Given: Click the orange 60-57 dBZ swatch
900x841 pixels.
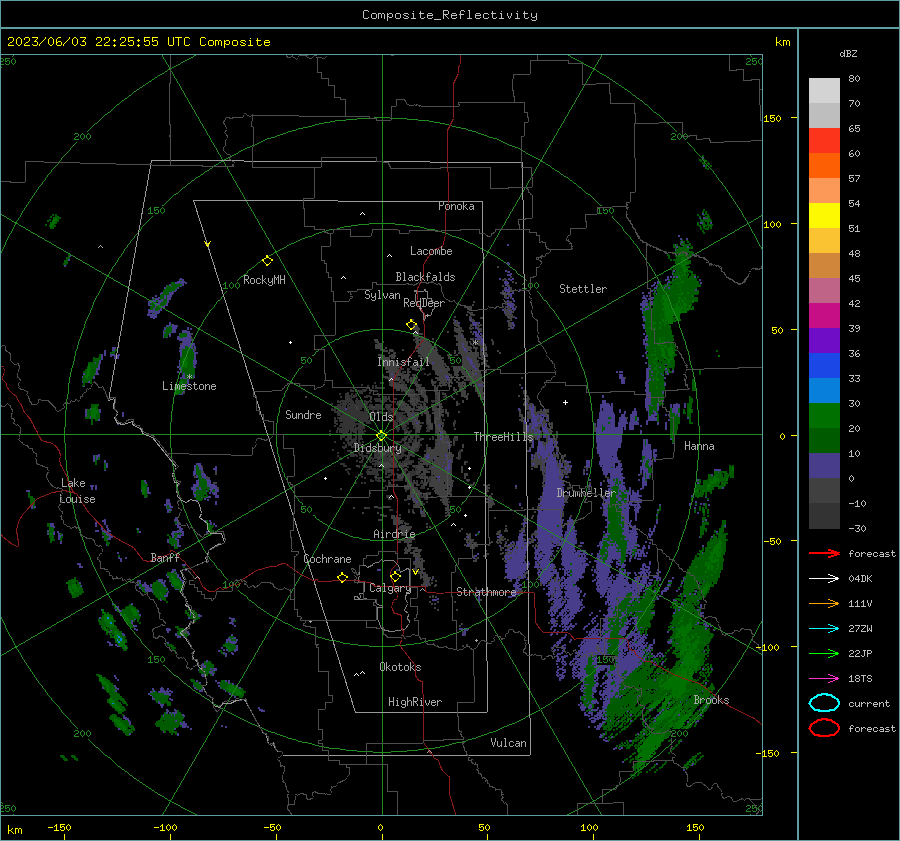Looking at the screenshot, I should point(824,165).
